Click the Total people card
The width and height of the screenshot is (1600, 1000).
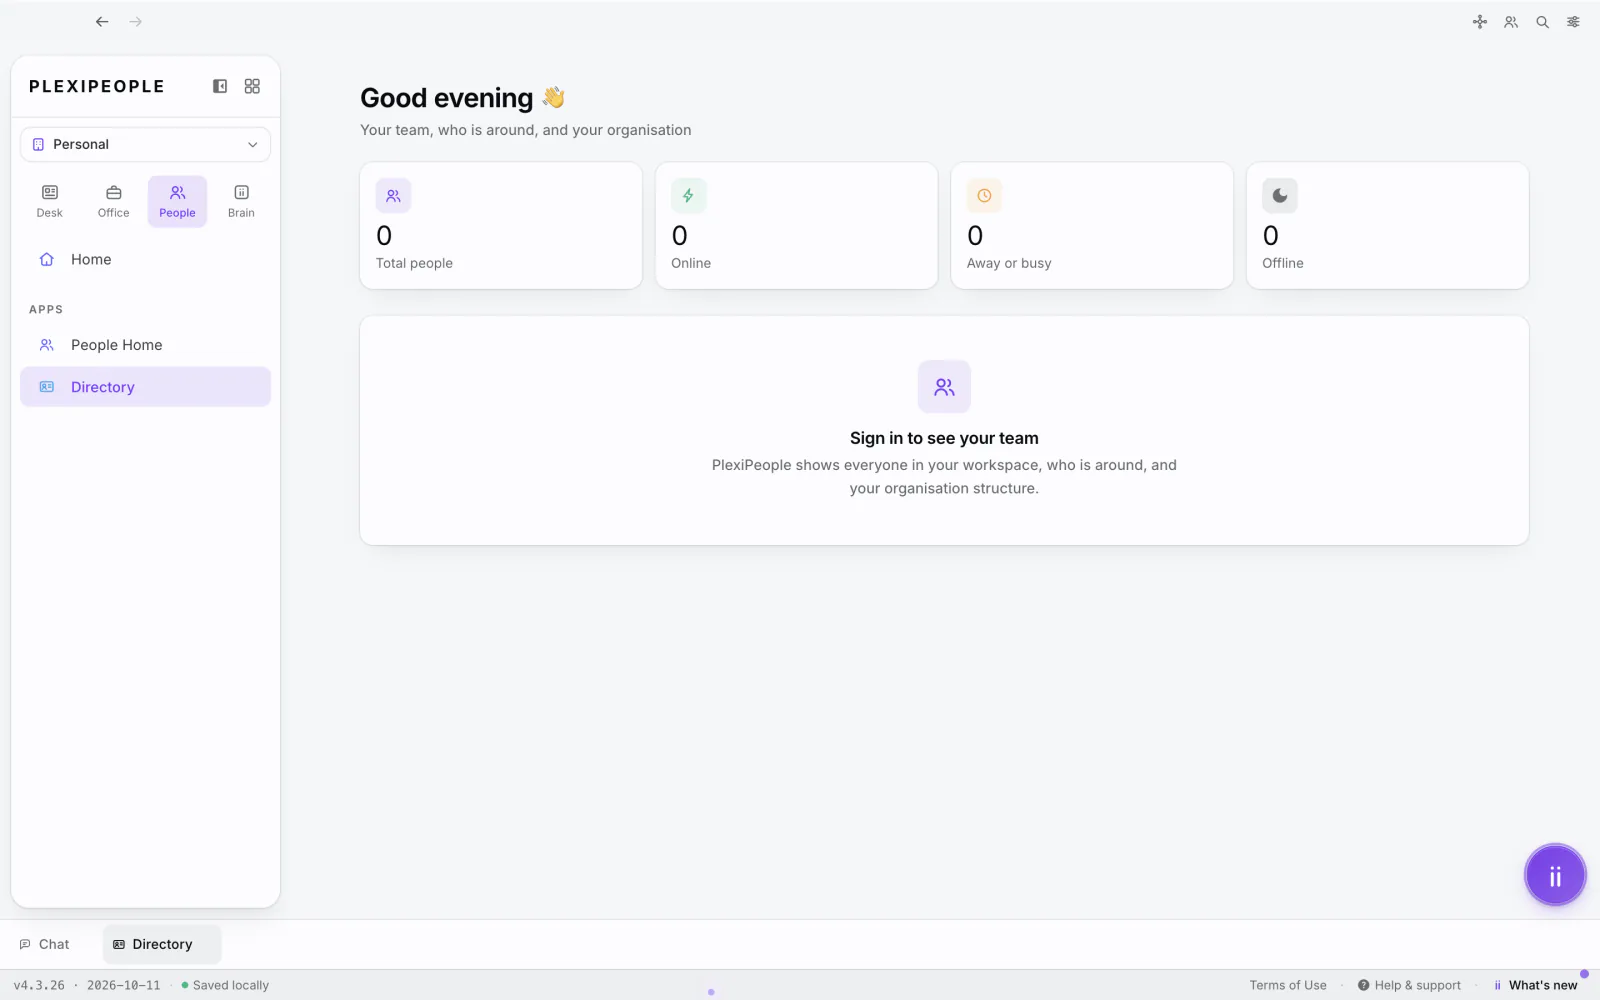pos(501,226)
